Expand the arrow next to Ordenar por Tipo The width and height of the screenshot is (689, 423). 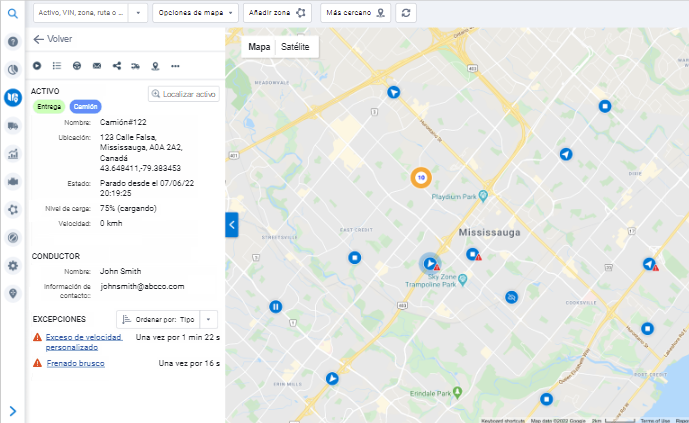[209, 319]
